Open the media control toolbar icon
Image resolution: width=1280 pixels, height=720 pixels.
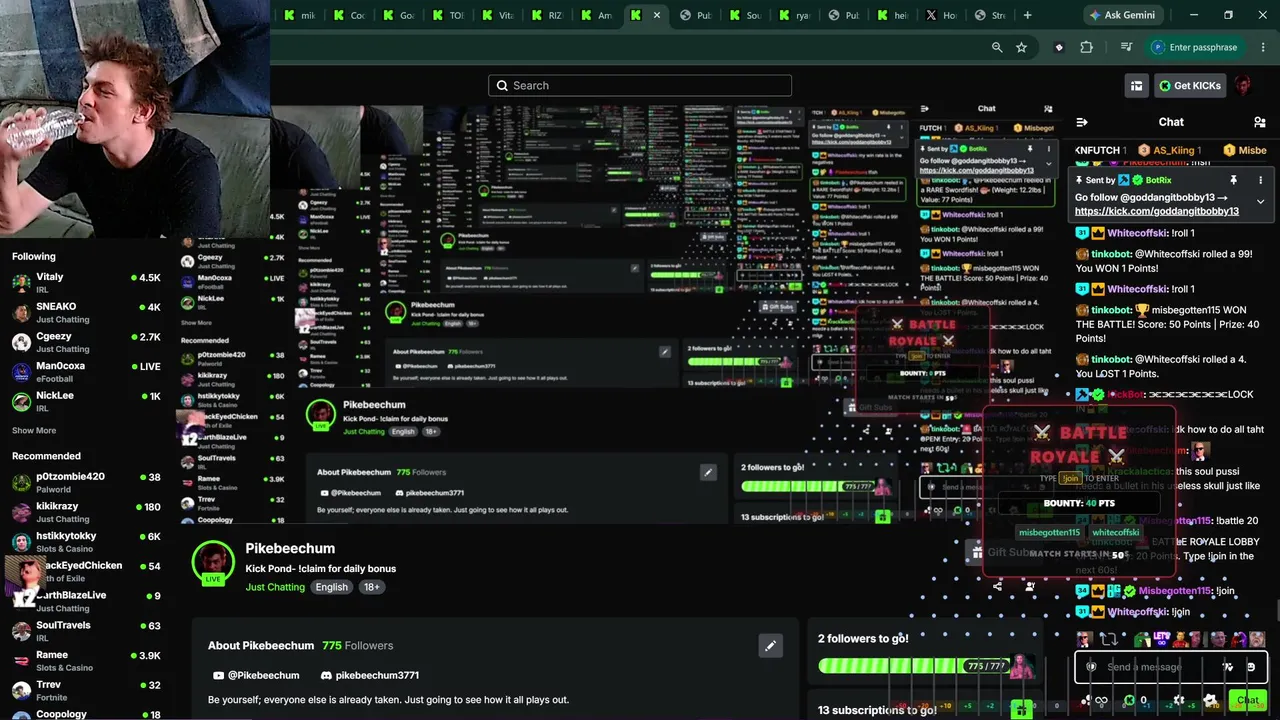1126,47
